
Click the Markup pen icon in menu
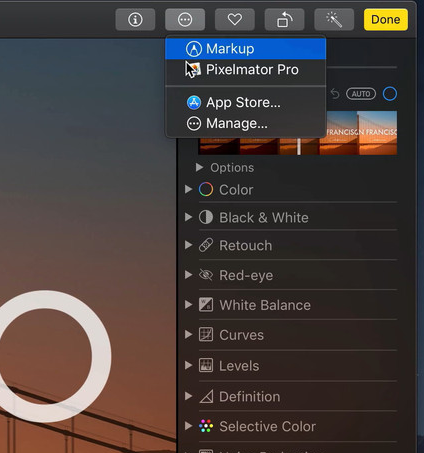[x=194, y=49]
